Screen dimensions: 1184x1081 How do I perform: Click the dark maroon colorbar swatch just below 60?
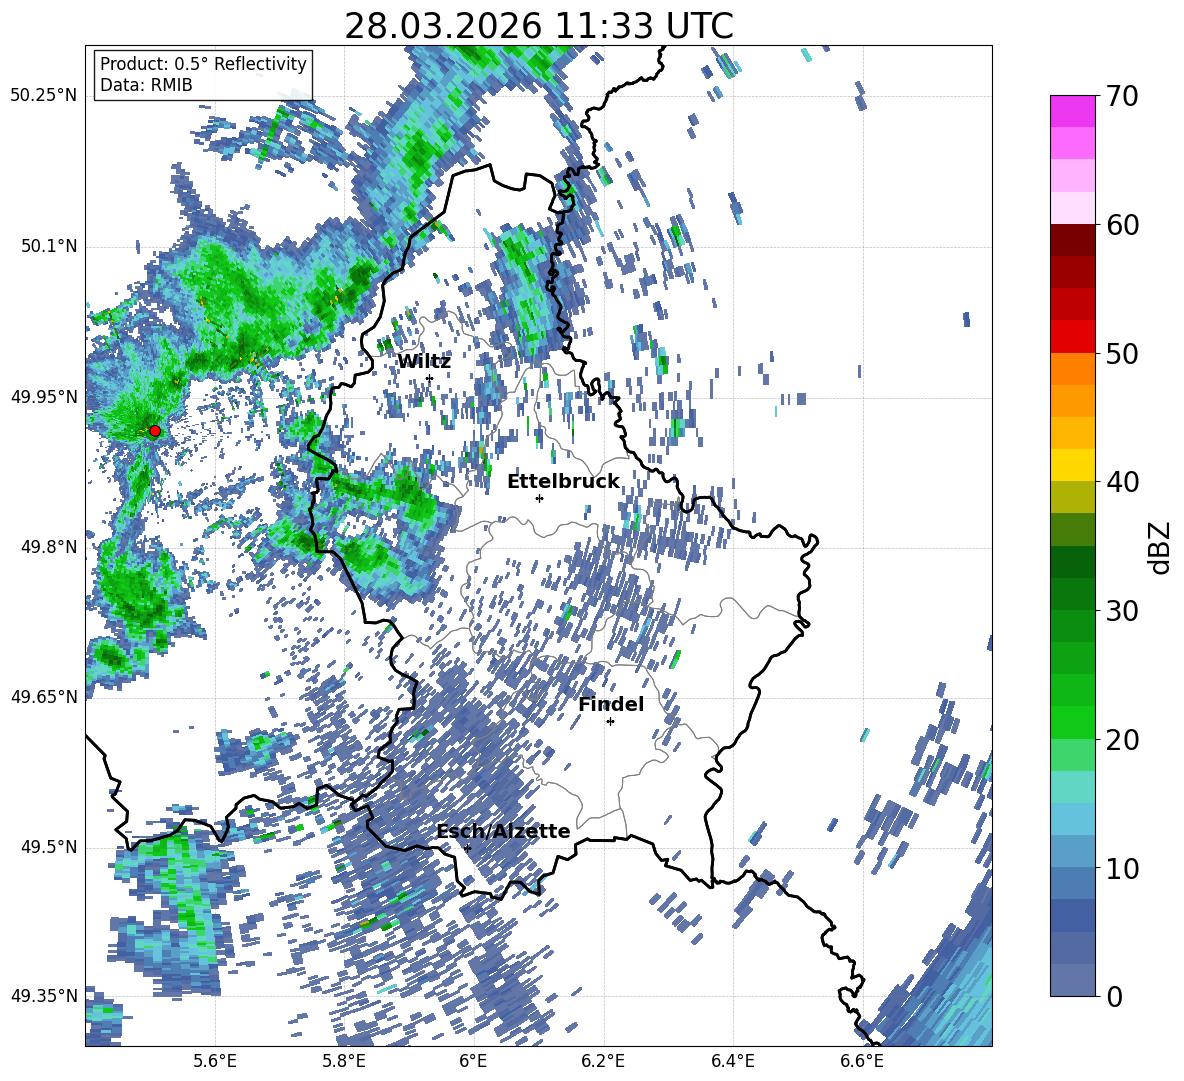coord(1072,240)
